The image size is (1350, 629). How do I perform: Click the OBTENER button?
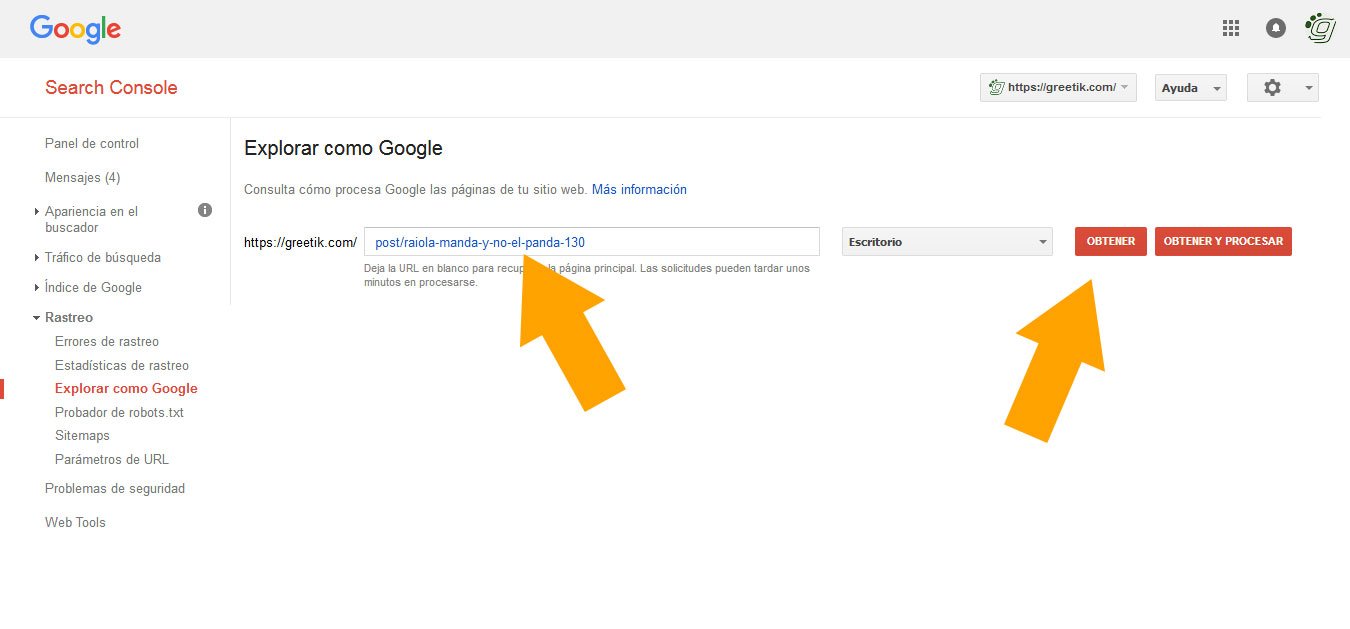pos(1111,241)
